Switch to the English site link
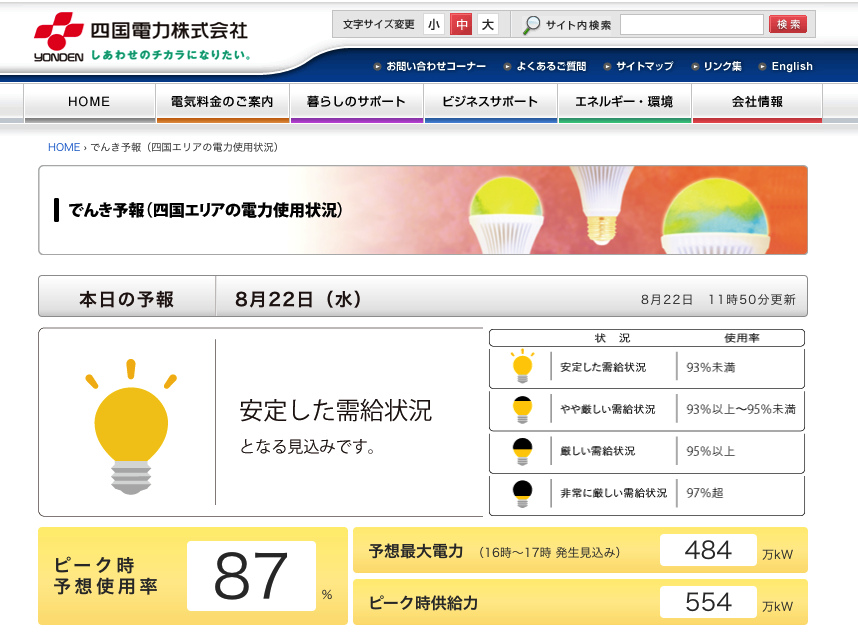Image resolution: width=858 pixels, height=644 pixels. pos(792,67)
